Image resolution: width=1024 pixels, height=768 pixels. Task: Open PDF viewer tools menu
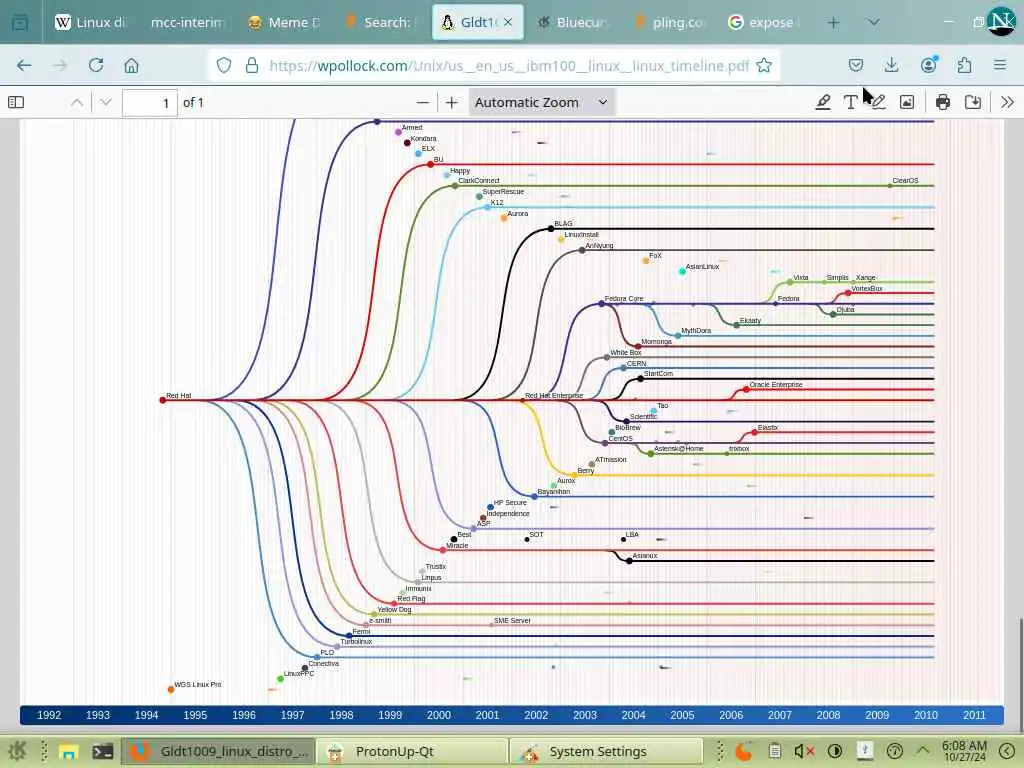pyautogui.click(x=1007, y=103)
